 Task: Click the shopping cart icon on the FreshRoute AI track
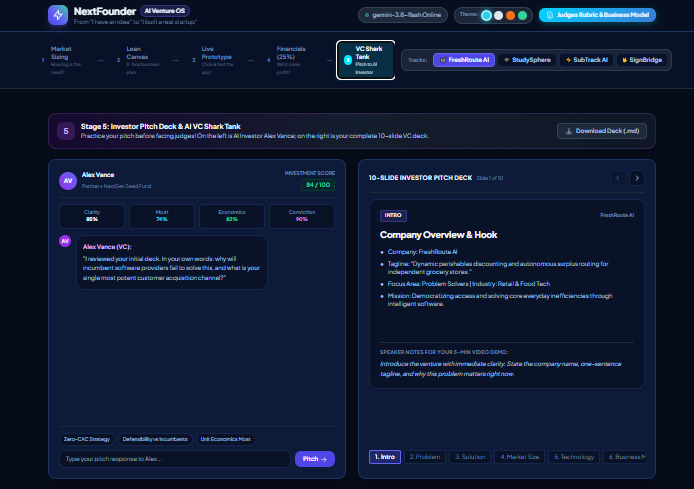pyautogui.click(x=443, y=60)
